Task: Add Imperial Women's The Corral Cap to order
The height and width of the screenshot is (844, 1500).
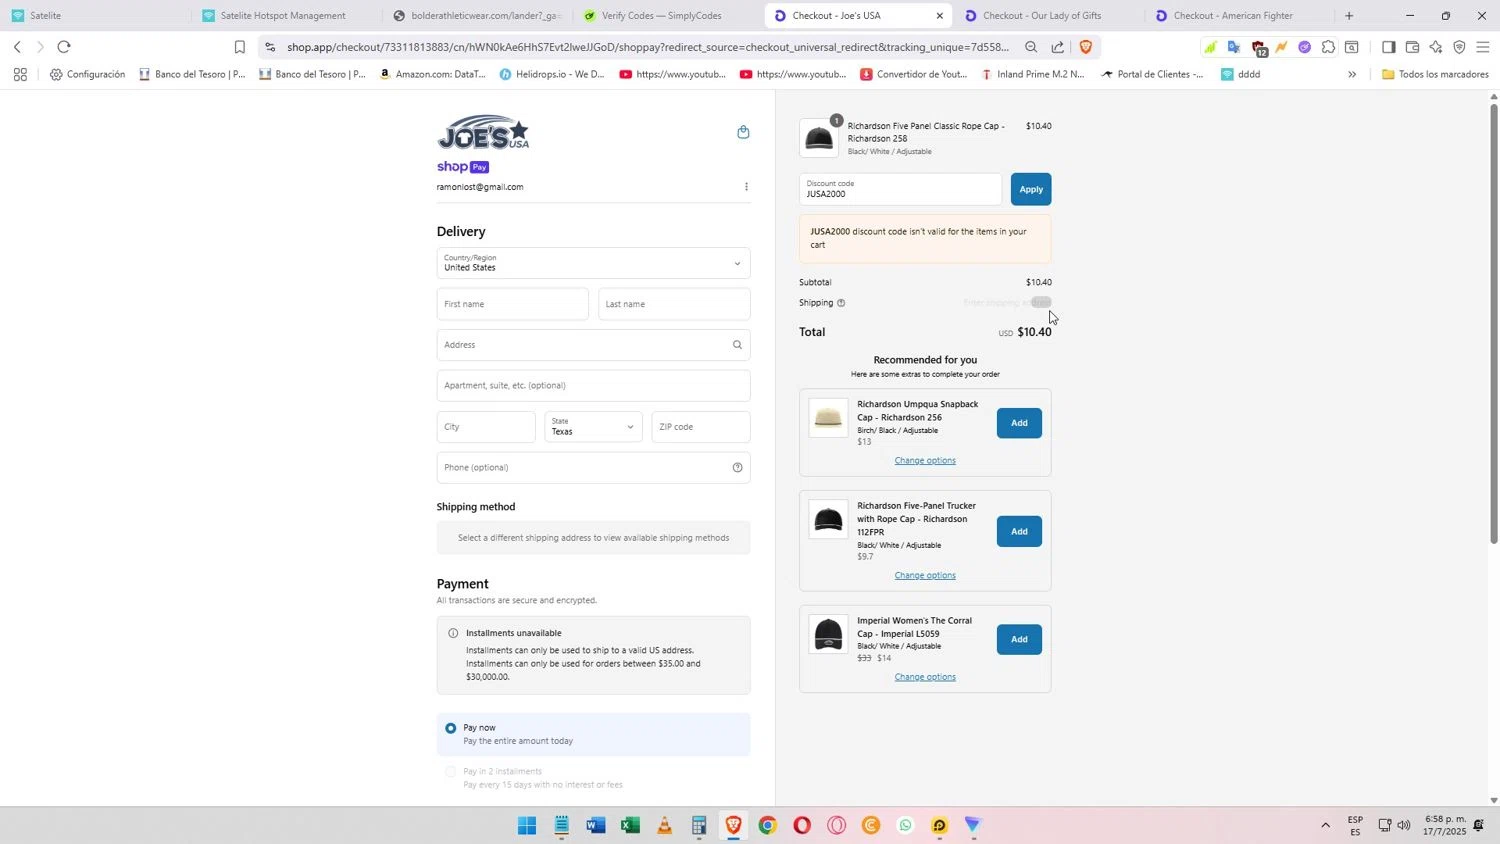Action: (x=1019, y=639)
